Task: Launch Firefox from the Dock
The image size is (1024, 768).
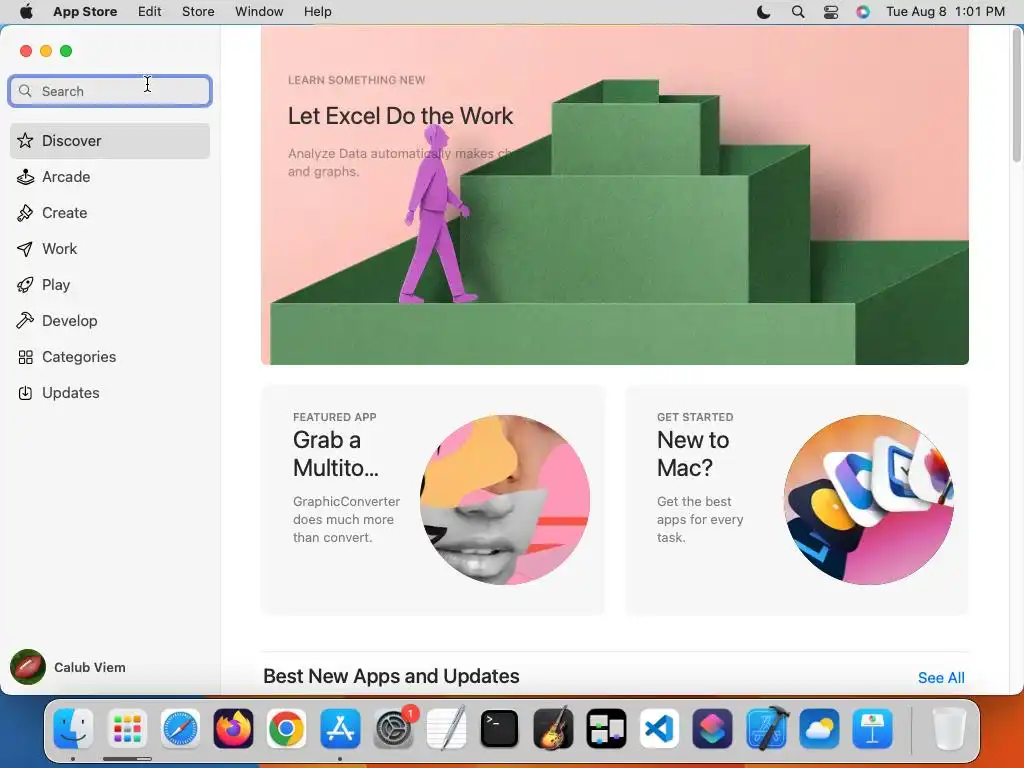Action: [x=233, y=728]
